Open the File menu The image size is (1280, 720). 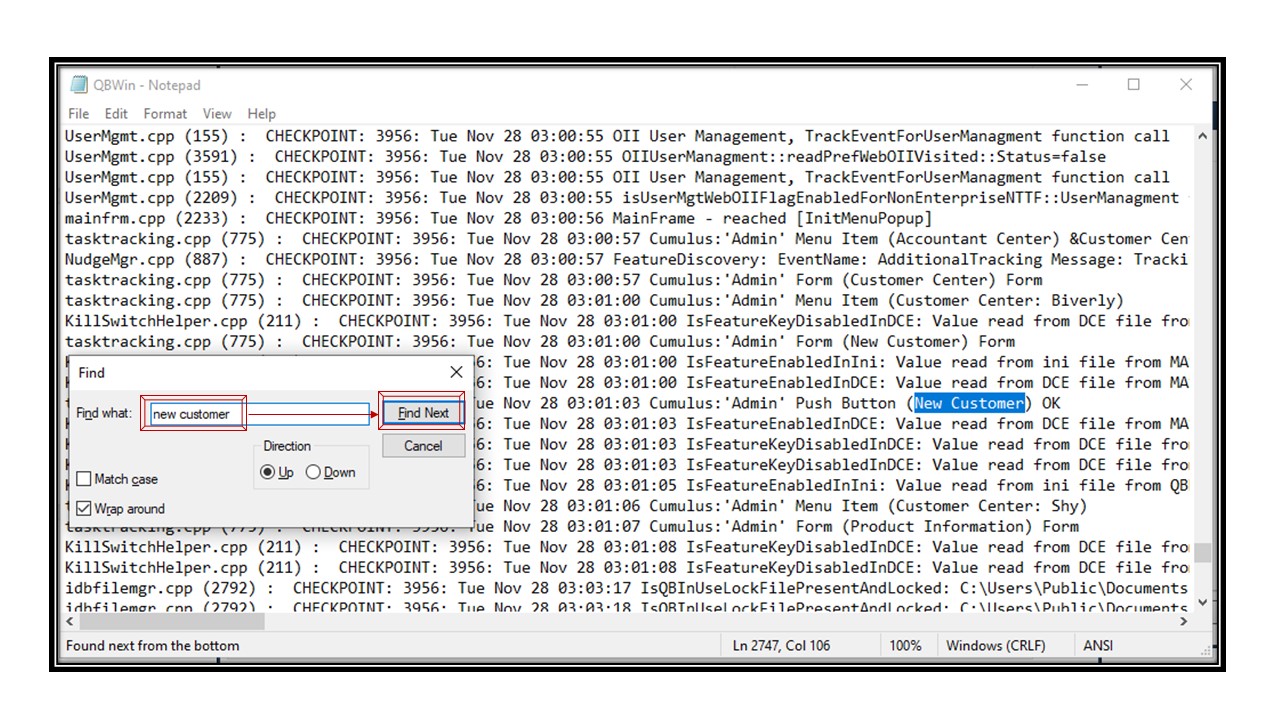[78, 114]
